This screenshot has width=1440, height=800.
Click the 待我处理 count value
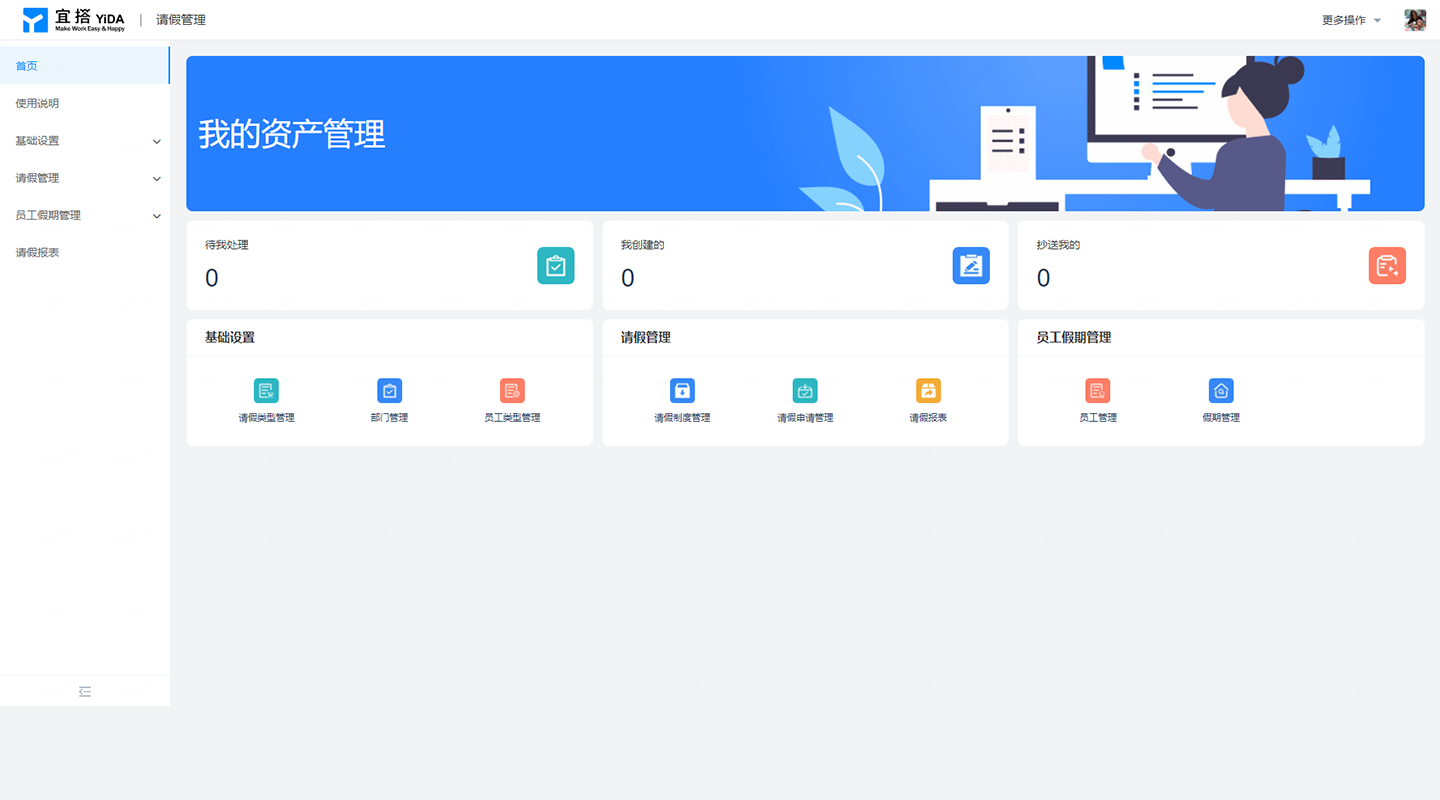click(211, 278)
